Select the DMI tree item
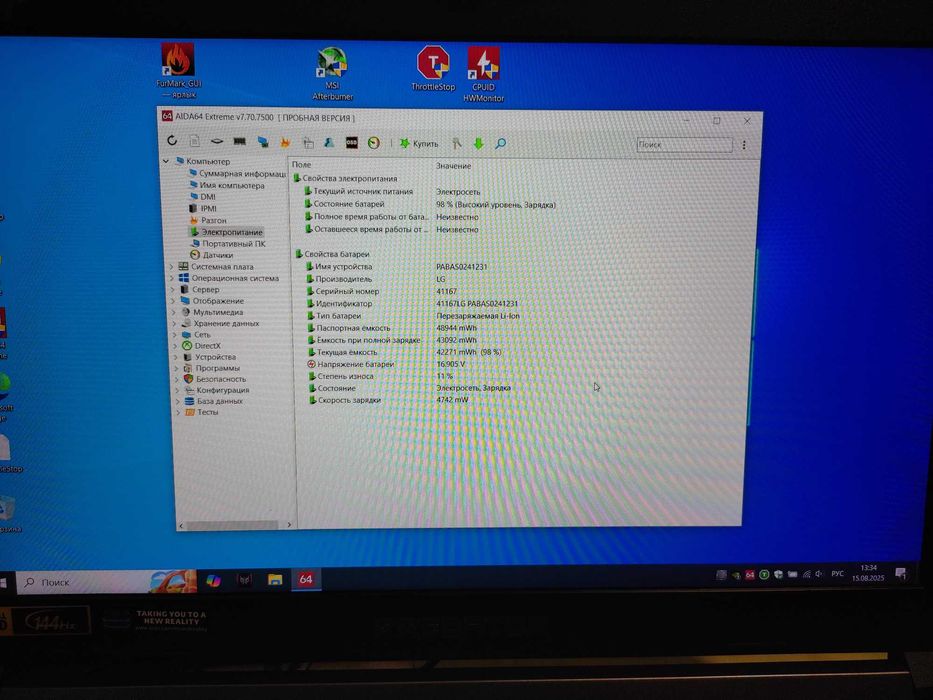 203,196
